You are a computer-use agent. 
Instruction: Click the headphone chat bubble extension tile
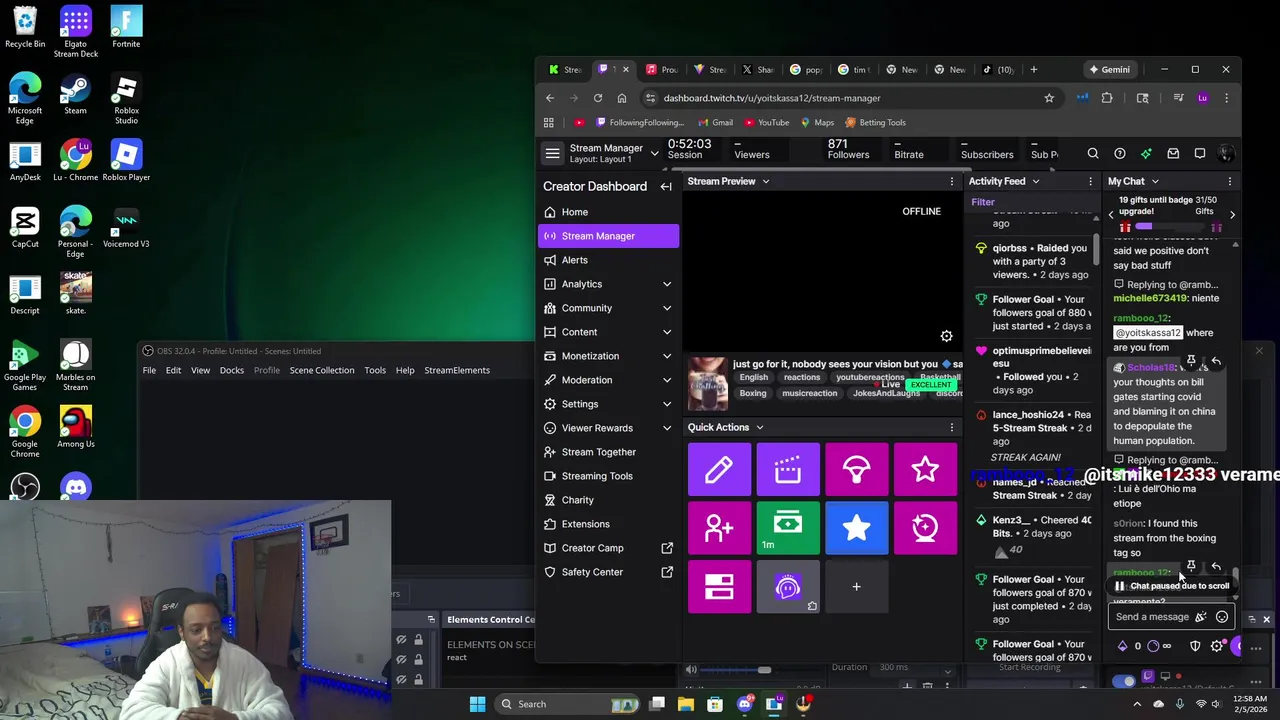coord(788,587)
